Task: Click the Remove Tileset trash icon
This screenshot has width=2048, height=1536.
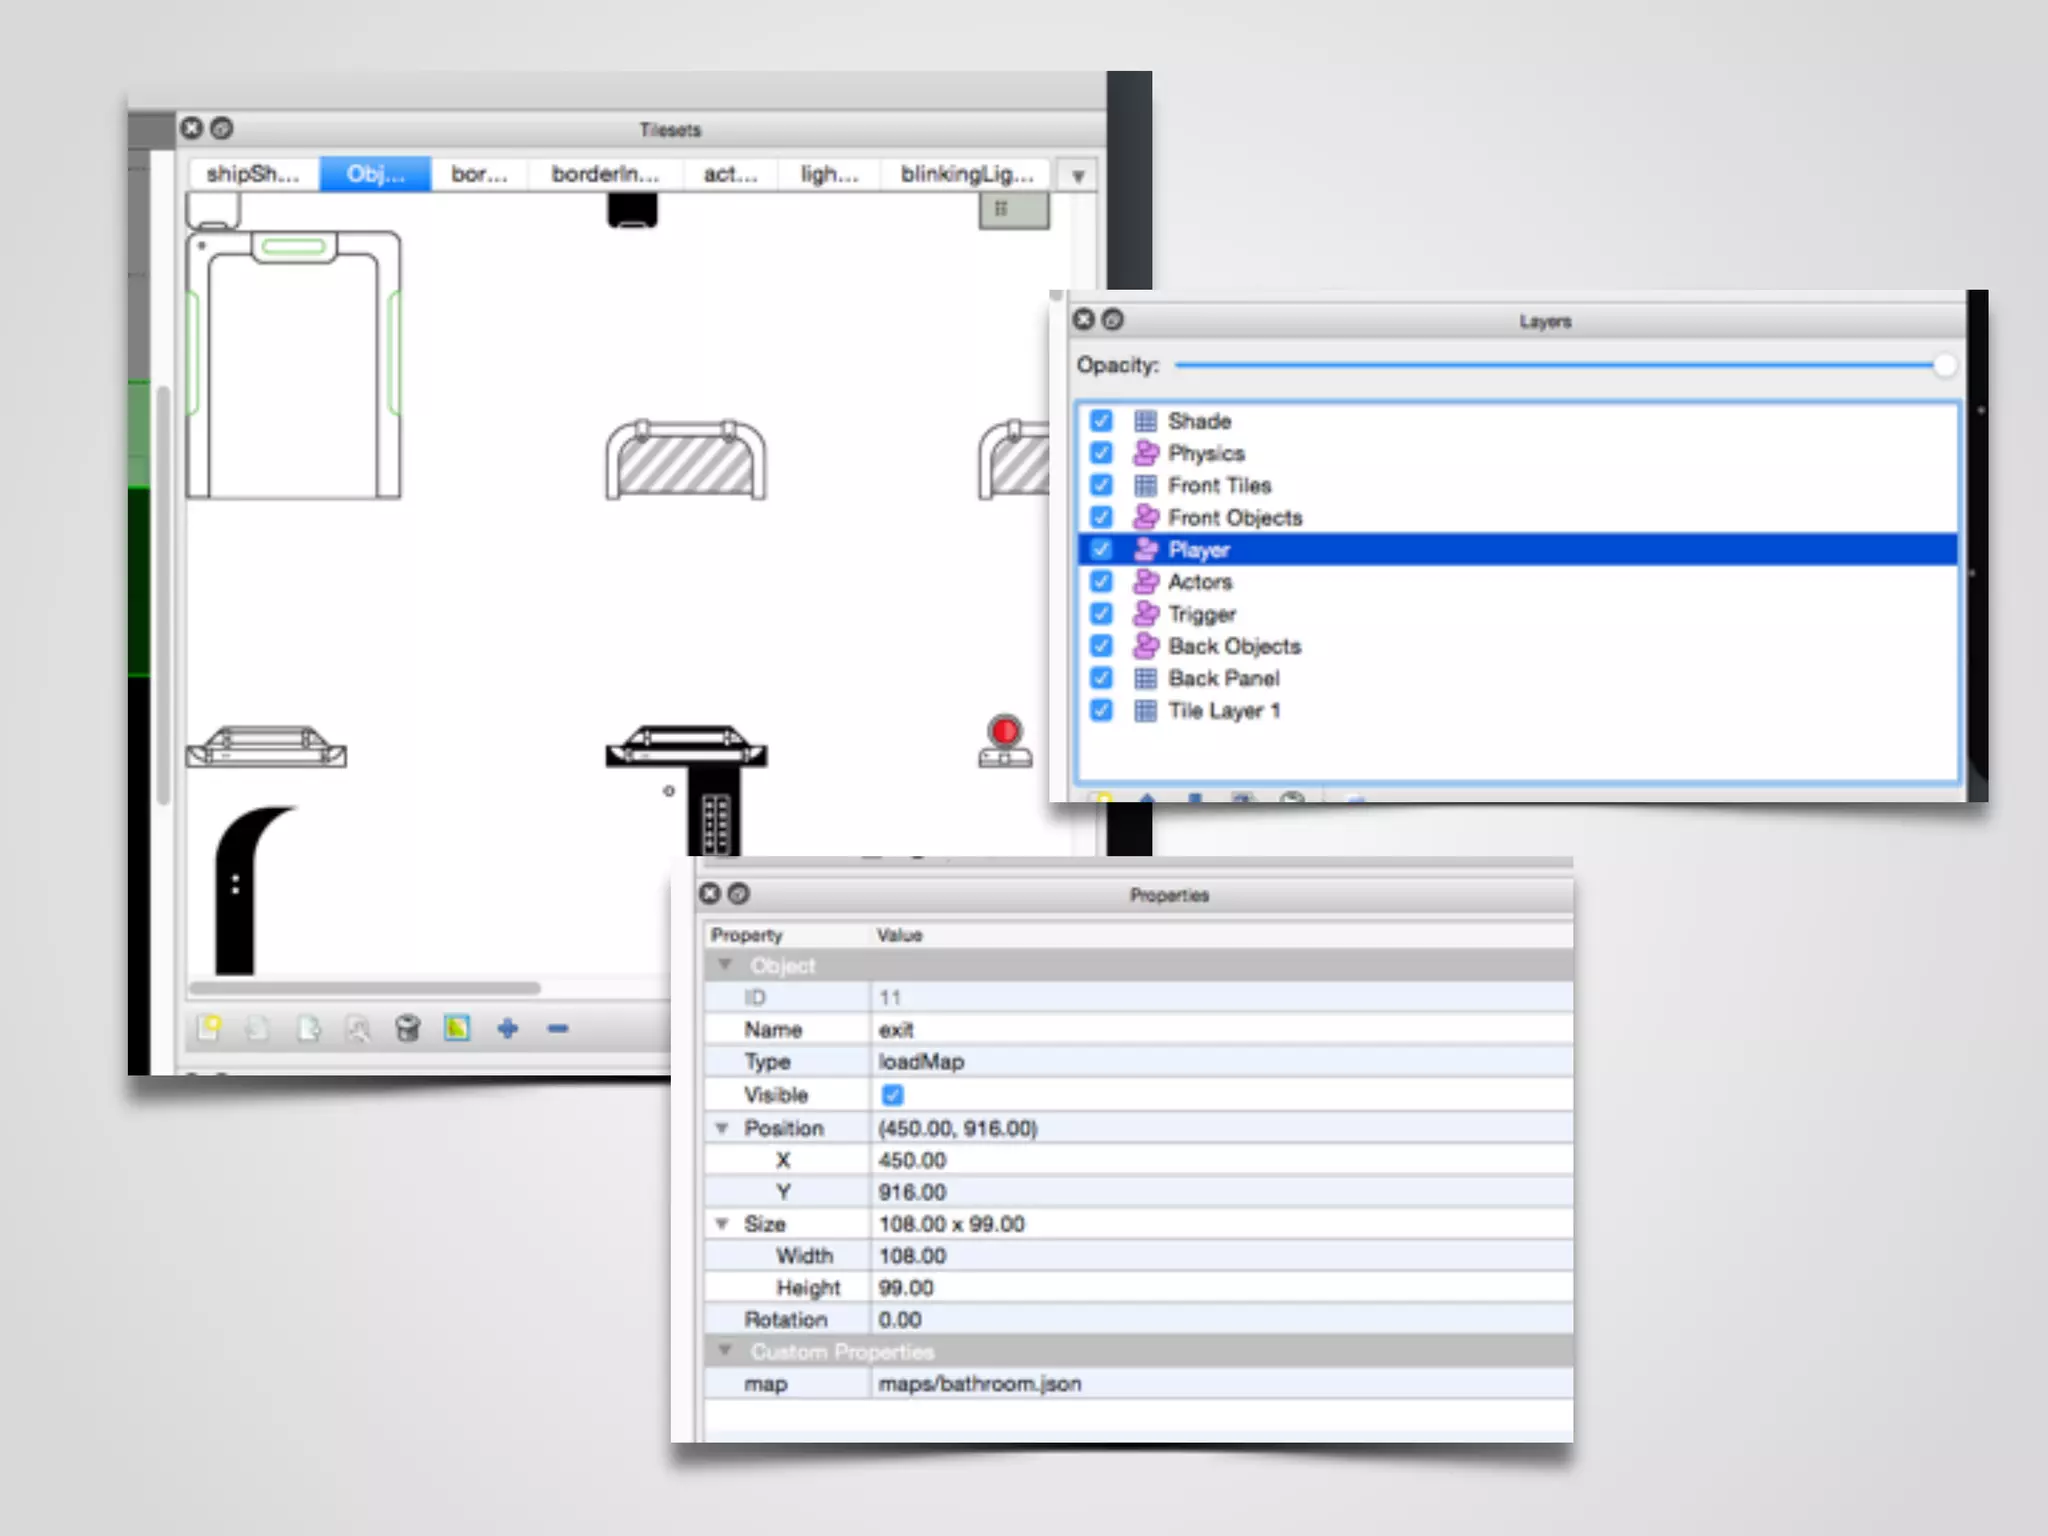Action: [x=407, y=1027]
